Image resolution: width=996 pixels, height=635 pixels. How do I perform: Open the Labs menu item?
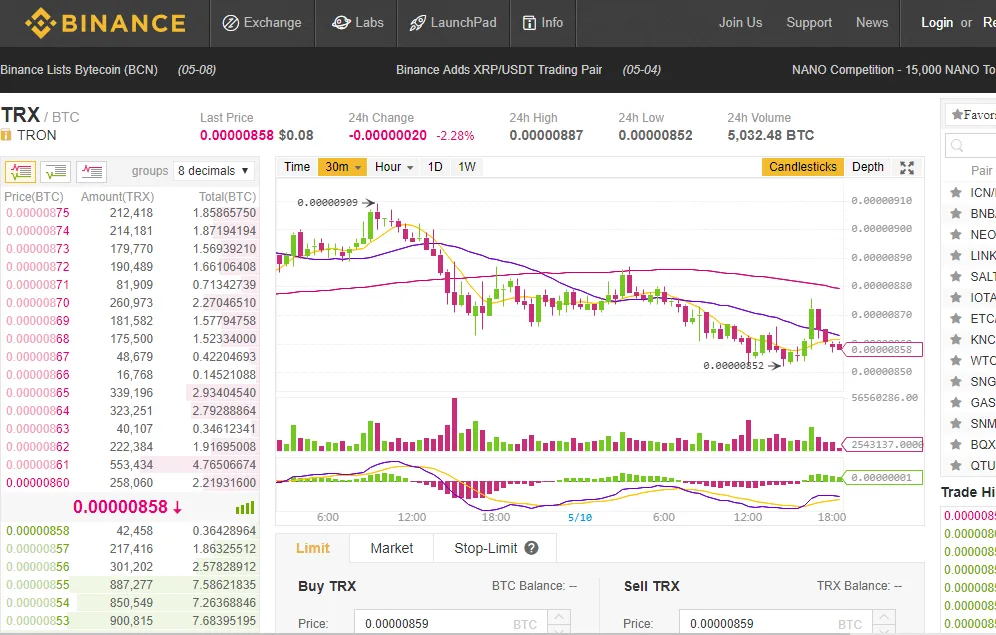pos(358,23)
